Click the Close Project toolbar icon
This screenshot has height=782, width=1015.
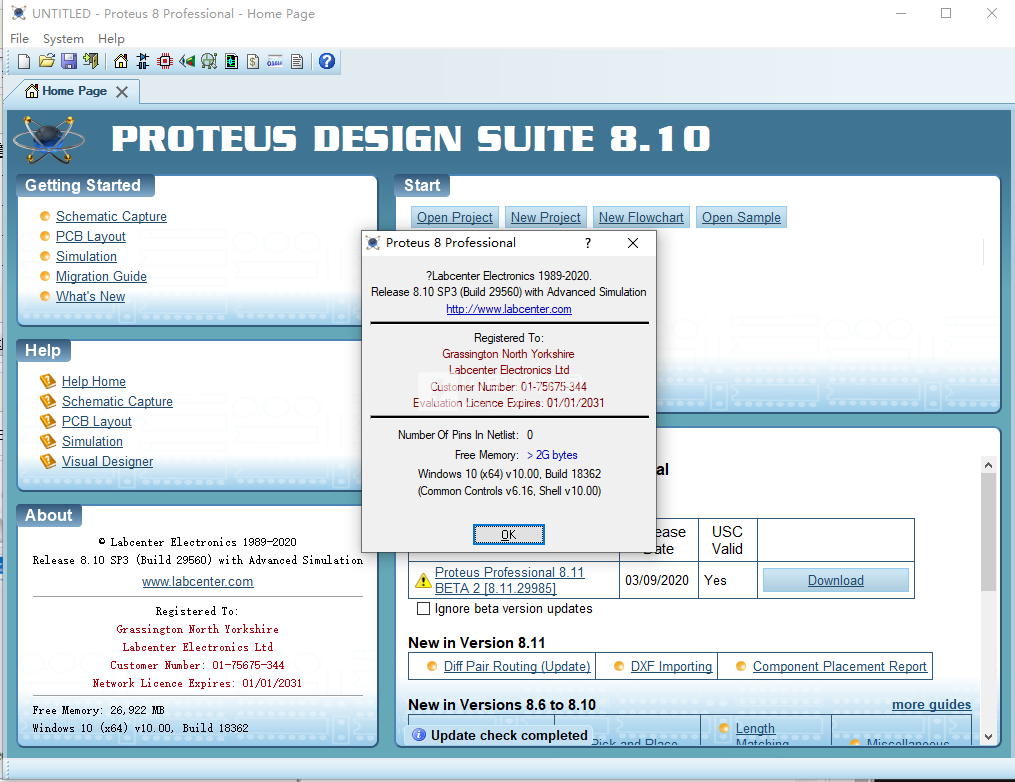click(x=91, y=61)
